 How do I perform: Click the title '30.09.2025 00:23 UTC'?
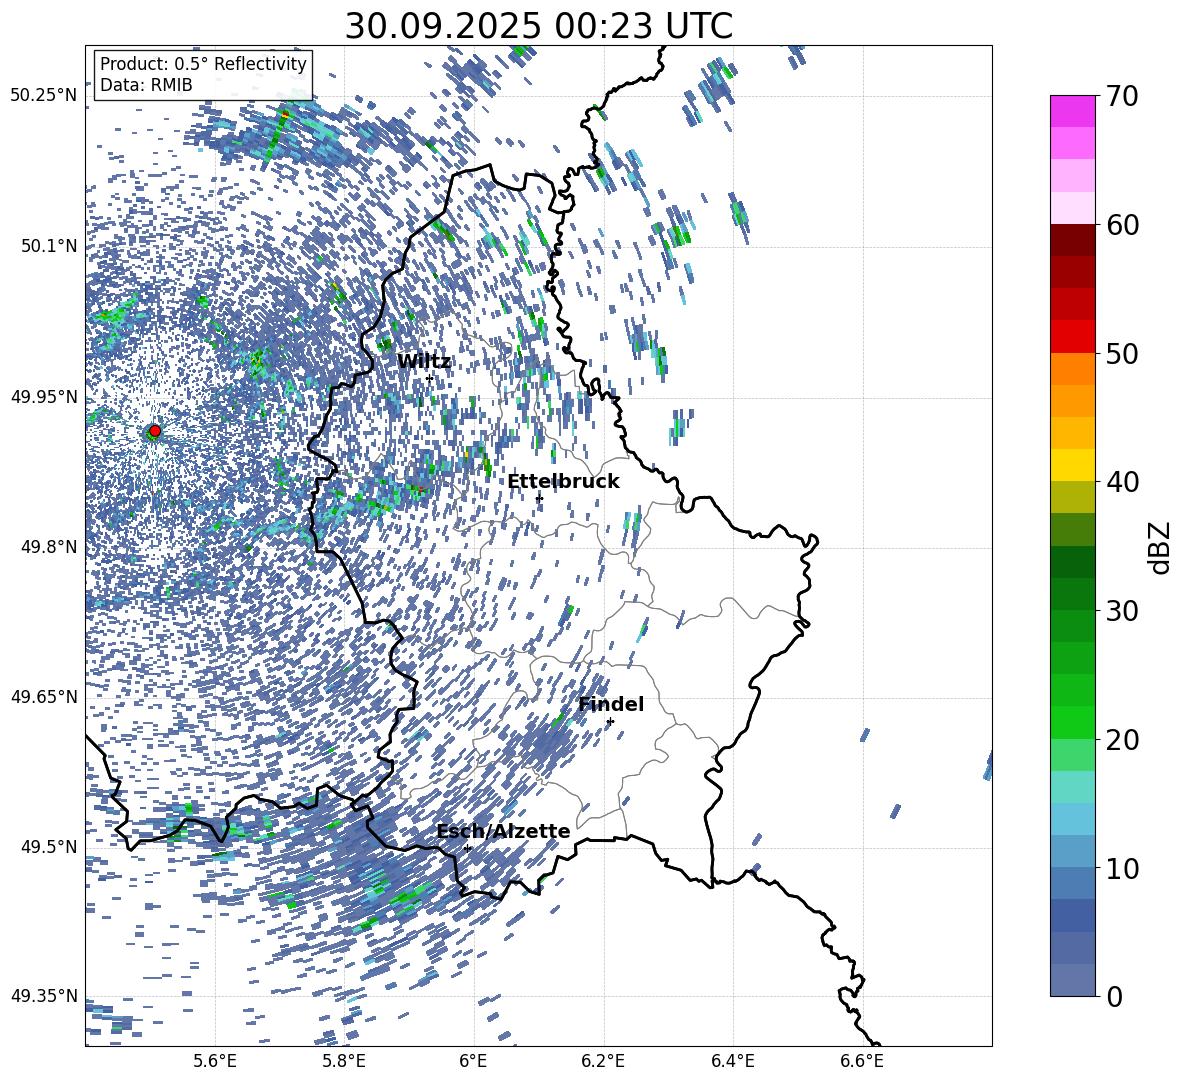click(x=538, y=26)
